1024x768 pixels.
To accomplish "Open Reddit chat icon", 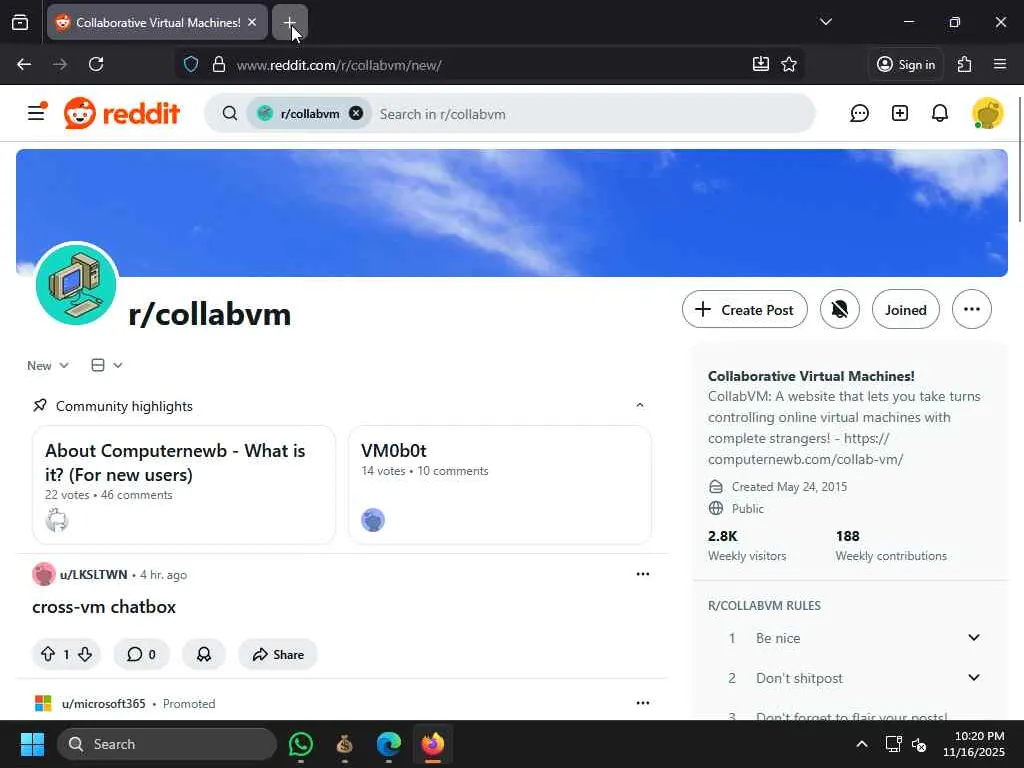I will [859, 113].
